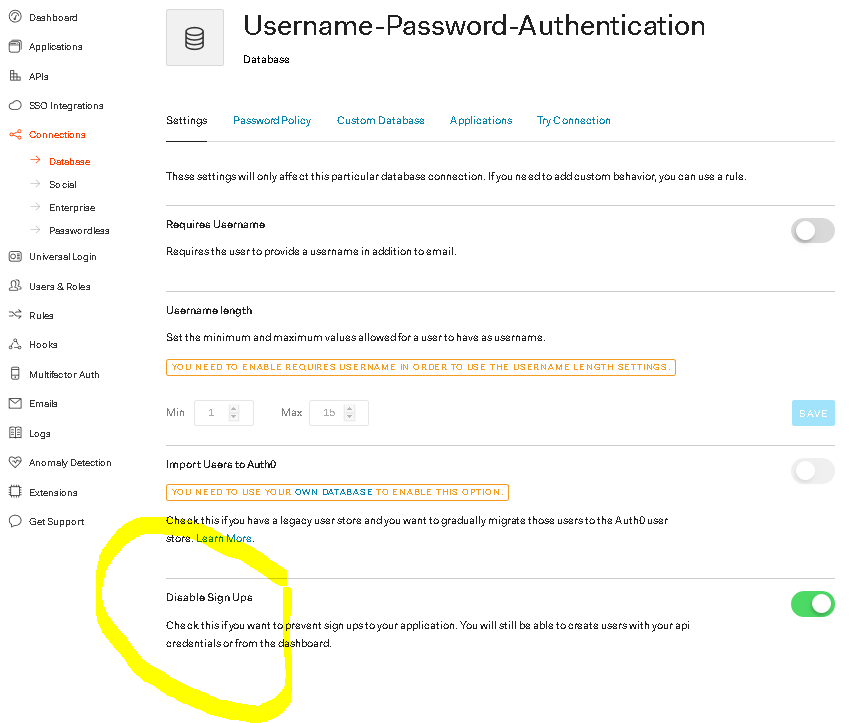849x723 pixels.
Task: Open Extensions chip icon
Action: (15, 492)
